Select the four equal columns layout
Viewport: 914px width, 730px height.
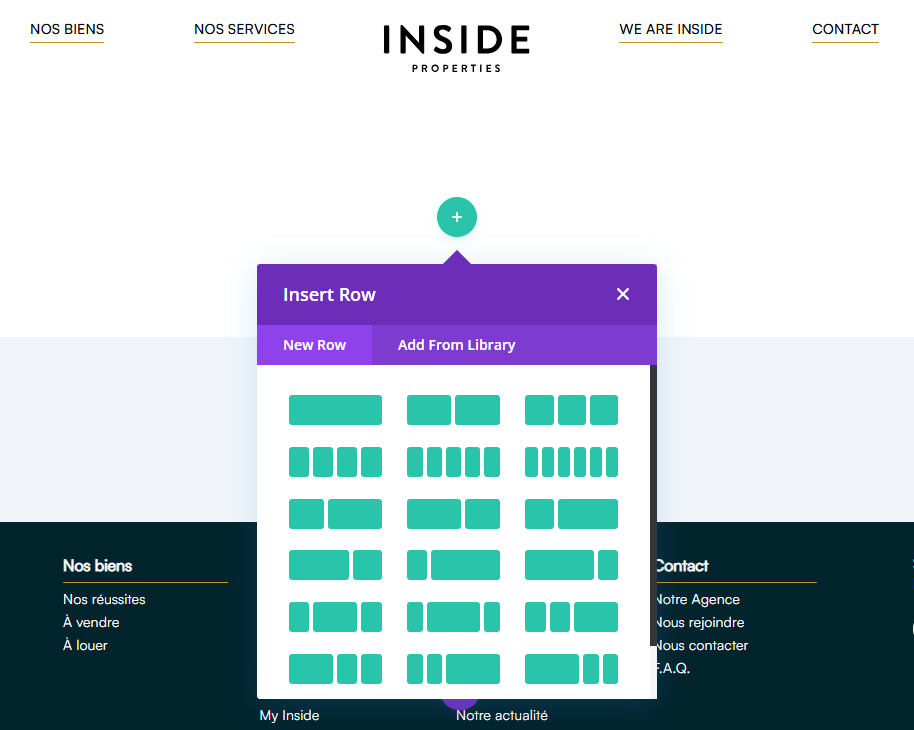335,462
